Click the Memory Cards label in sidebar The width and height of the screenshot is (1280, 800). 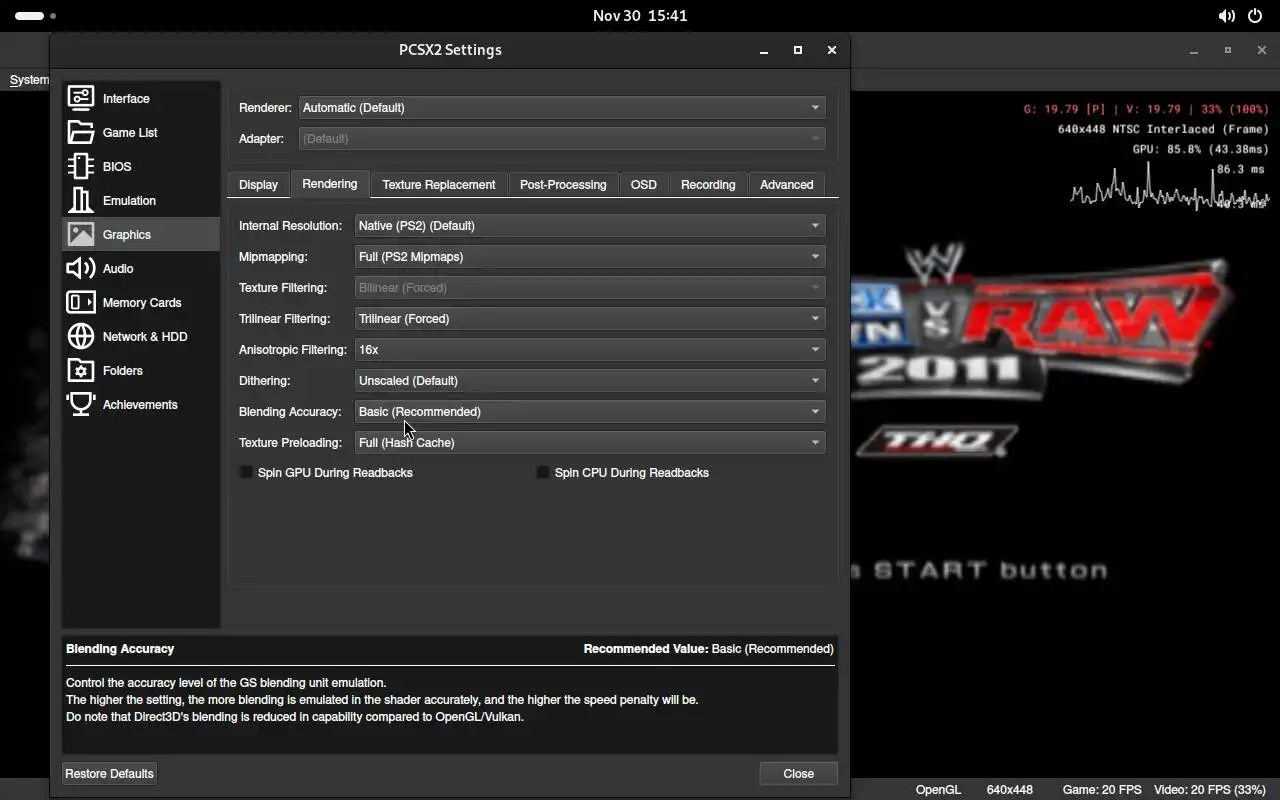tap(142, 302)
